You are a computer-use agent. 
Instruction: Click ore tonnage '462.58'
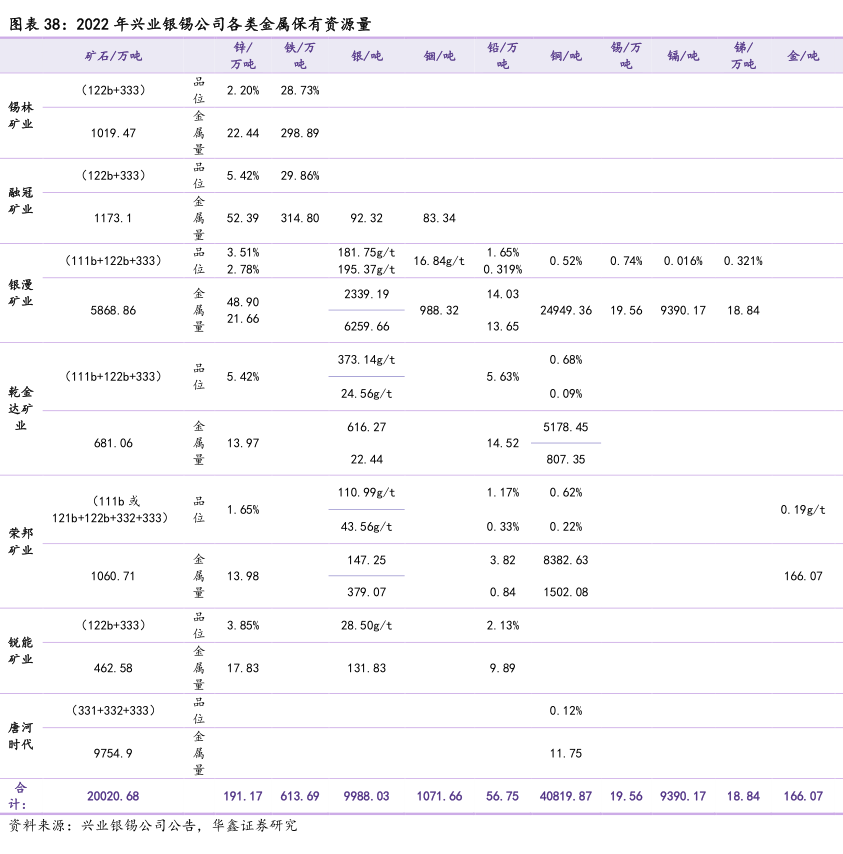click(113, 668)
